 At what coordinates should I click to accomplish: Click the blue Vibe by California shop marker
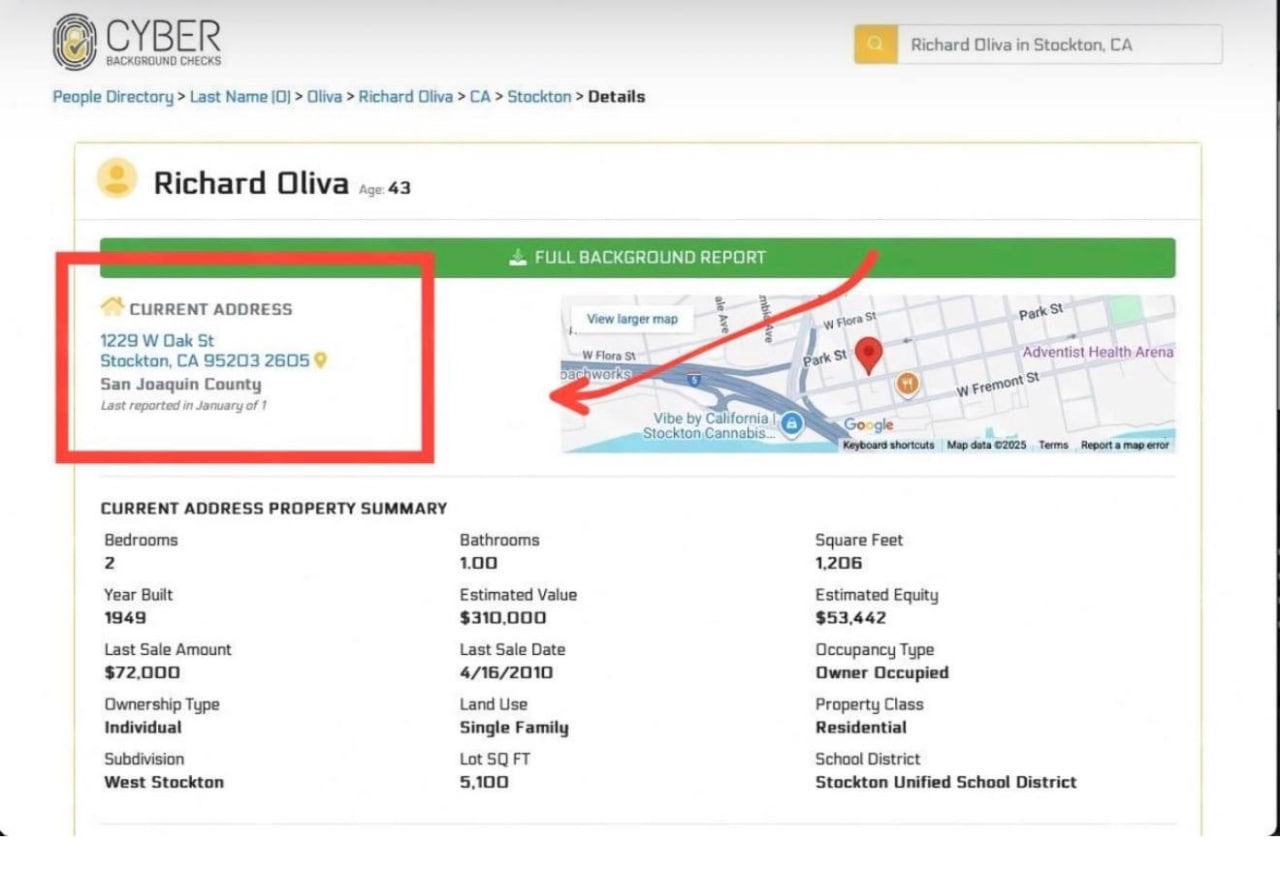(791, 424)
